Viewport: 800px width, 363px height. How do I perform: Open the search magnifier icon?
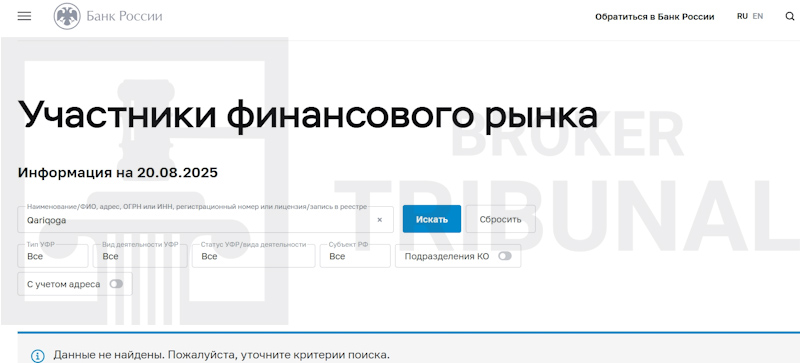tap(790, 16)
